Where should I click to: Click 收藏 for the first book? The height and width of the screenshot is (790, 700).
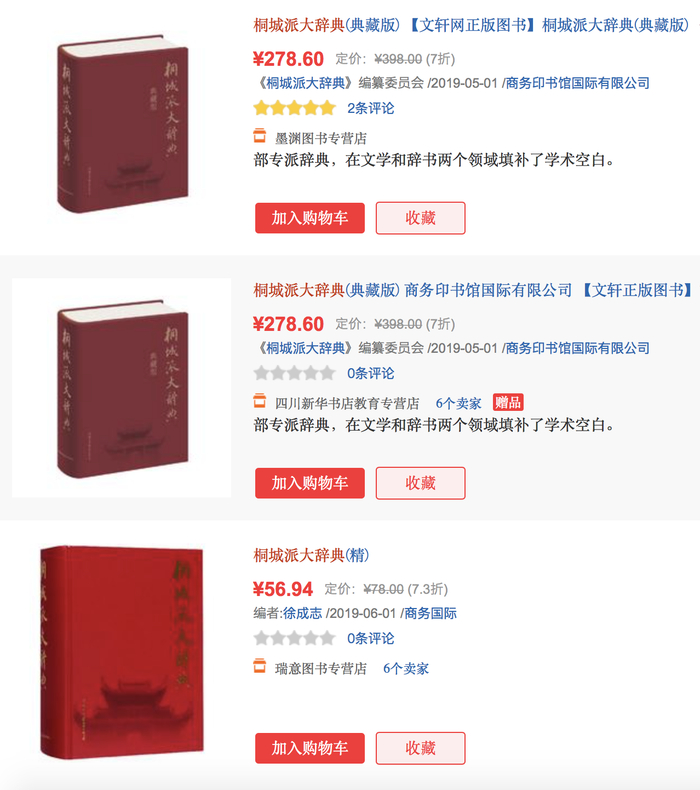point(420,218)
